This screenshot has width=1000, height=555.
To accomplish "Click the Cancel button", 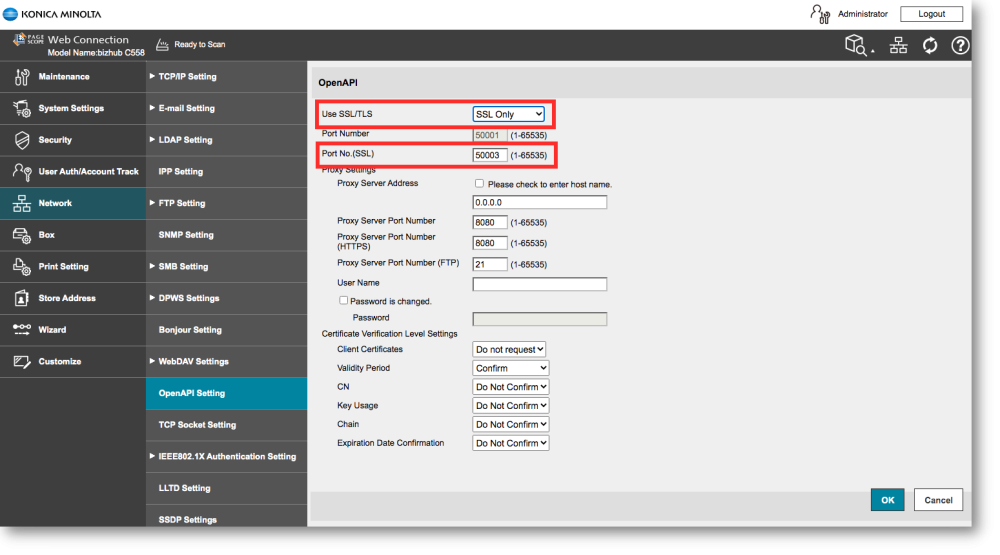I will point(938,500).
